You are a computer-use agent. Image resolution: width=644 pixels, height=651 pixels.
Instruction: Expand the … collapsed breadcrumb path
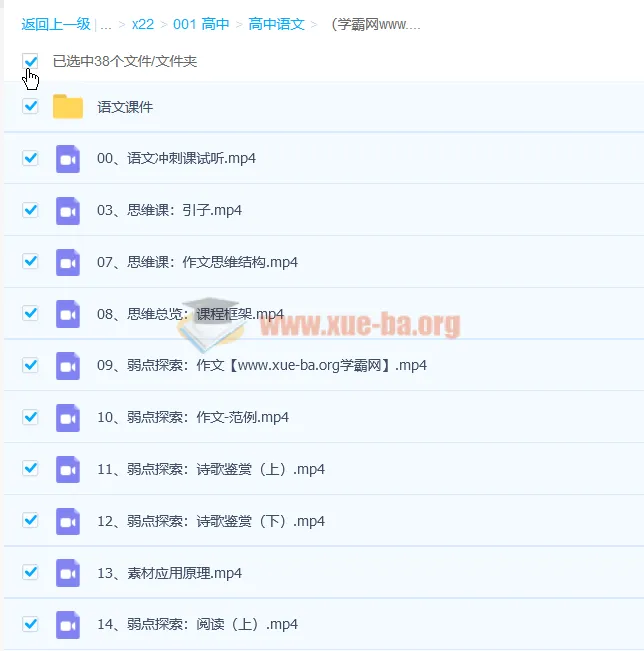click(106, 26)
